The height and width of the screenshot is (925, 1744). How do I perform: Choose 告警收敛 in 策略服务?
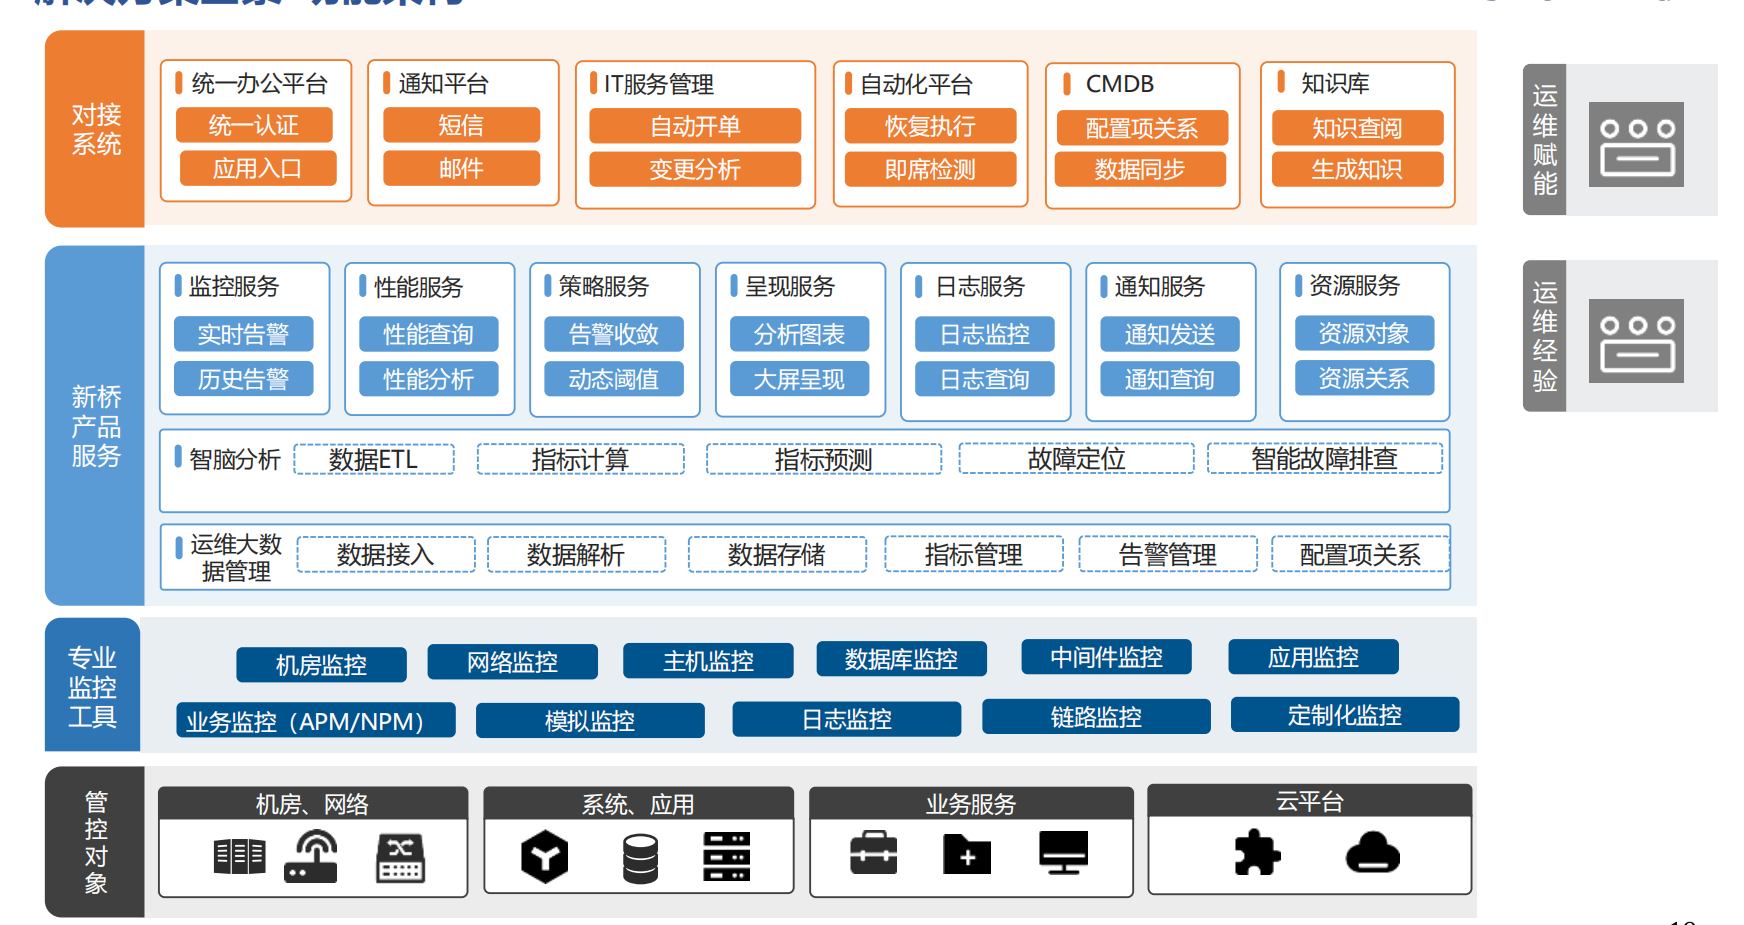pos(614,334)
